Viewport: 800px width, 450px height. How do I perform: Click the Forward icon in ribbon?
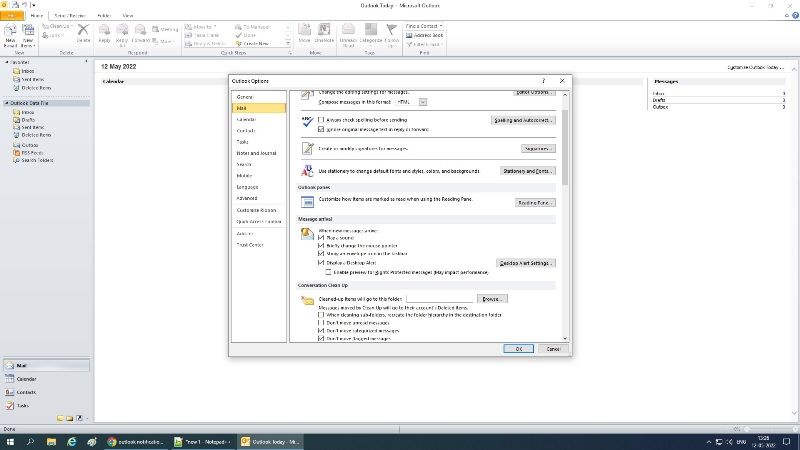140,30
